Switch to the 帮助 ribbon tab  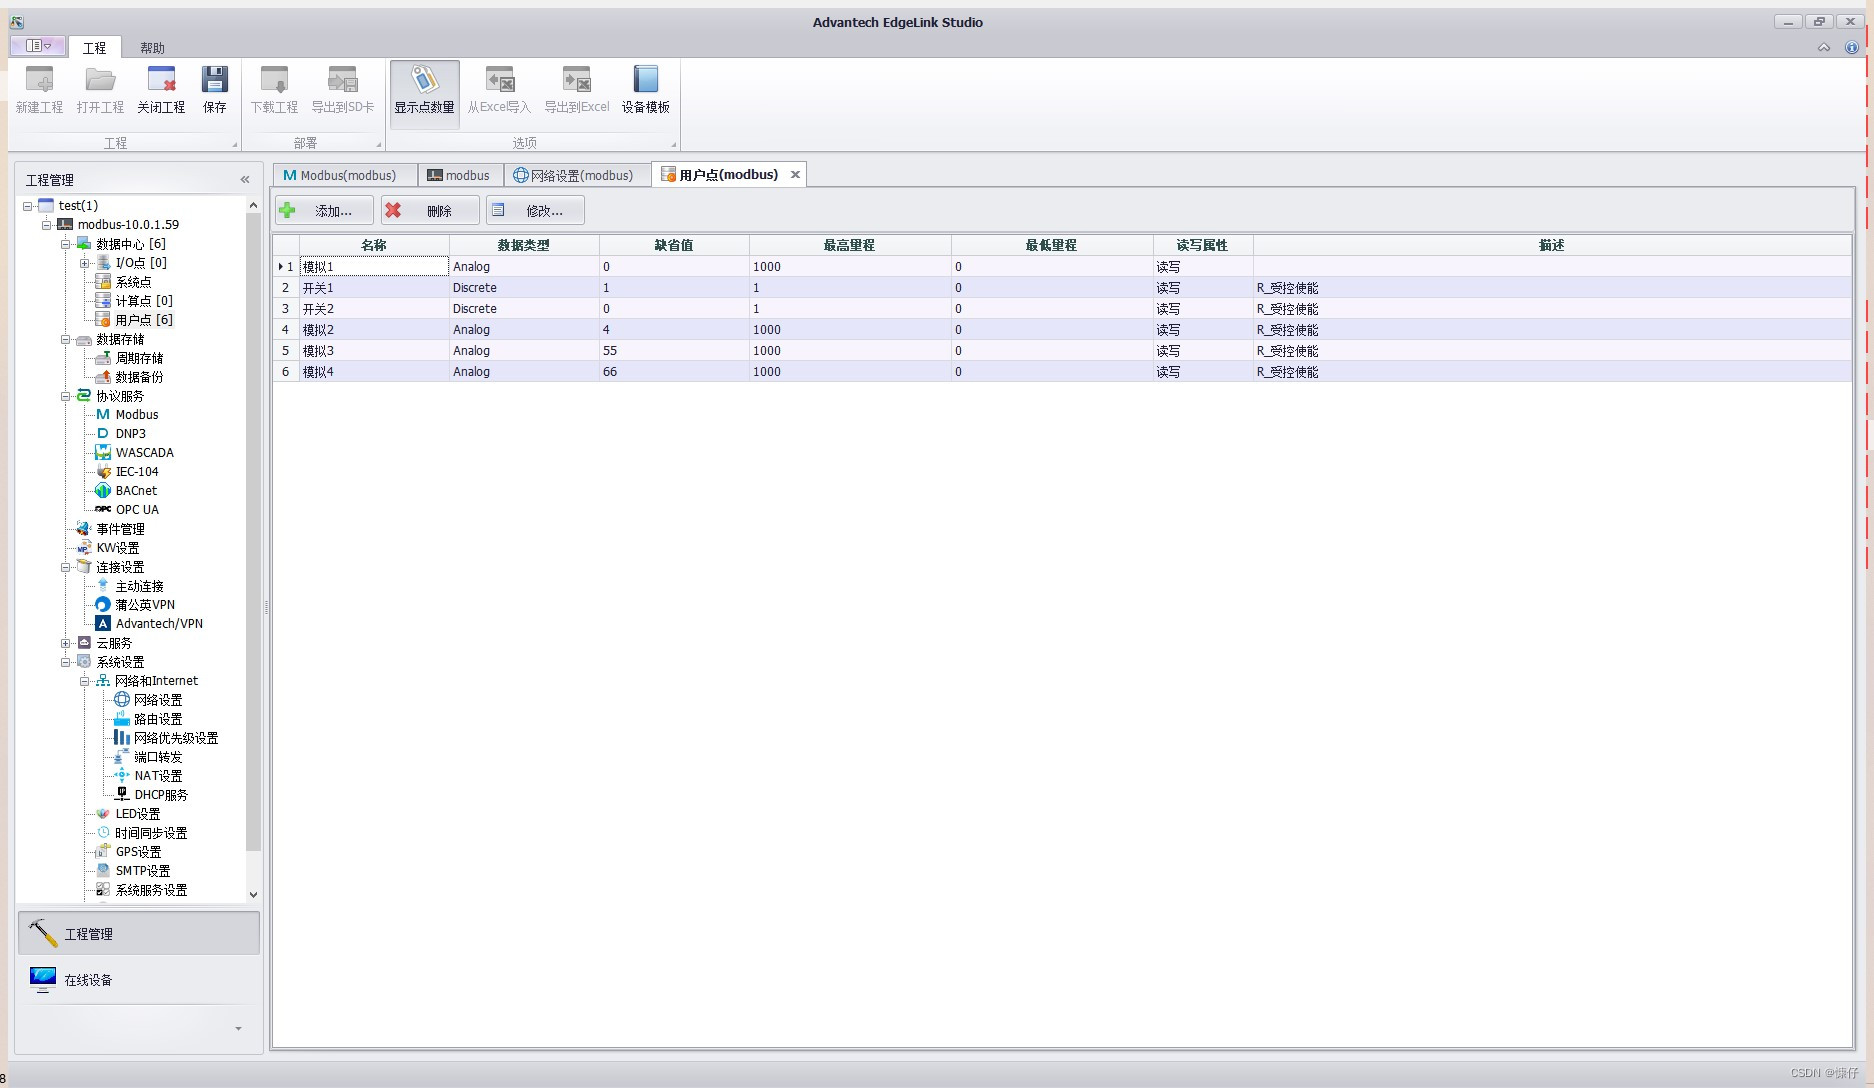click(x=152, y=48)
